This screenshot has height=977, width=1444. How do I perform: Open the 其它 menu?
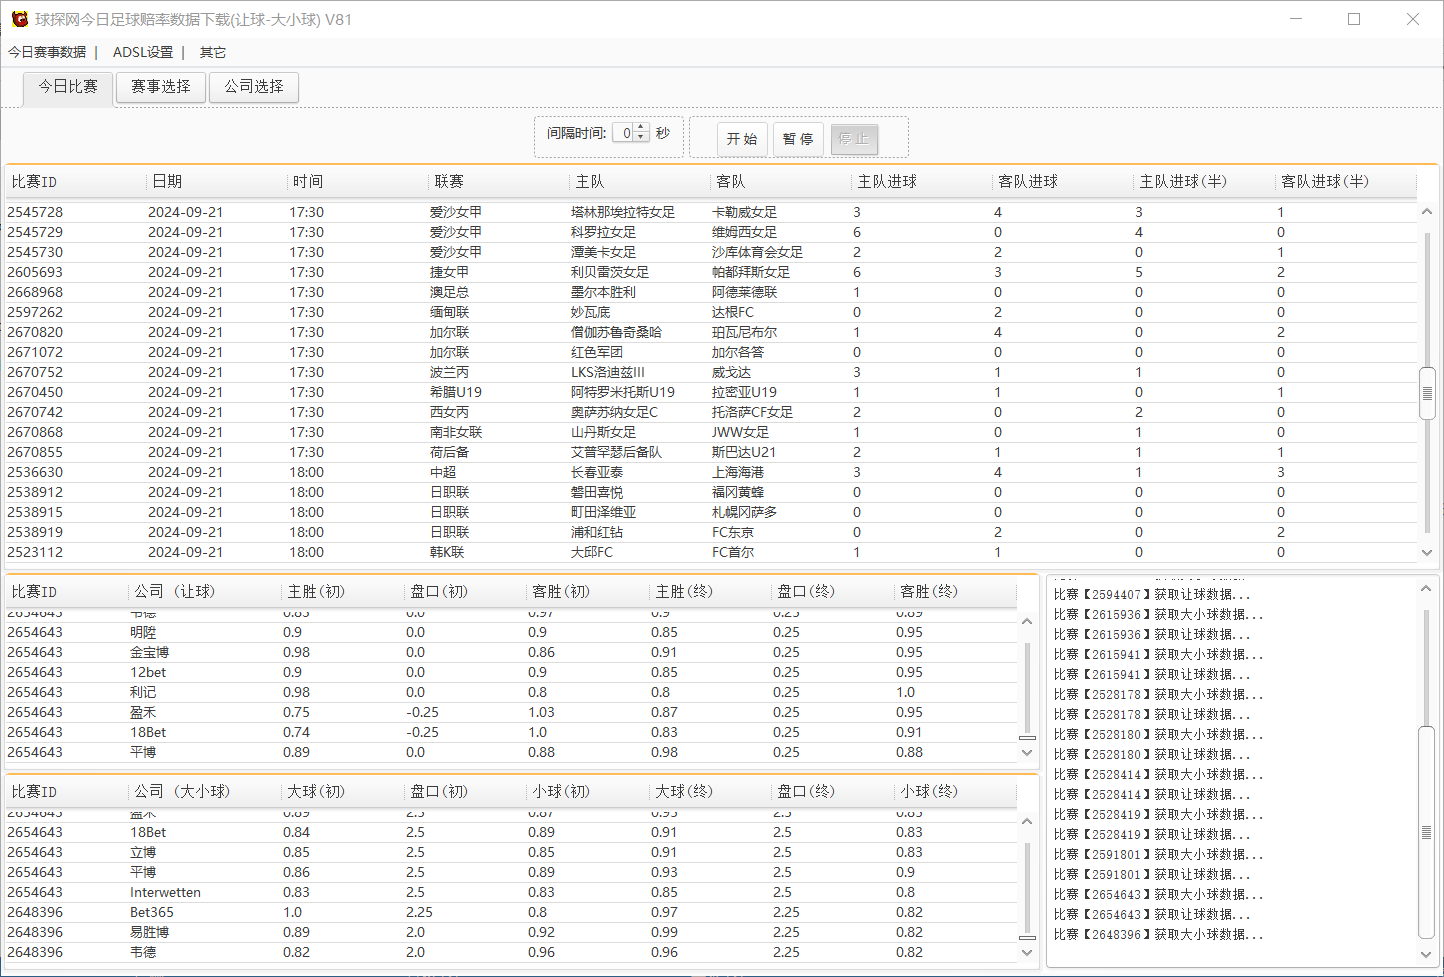tap(213, 52)
